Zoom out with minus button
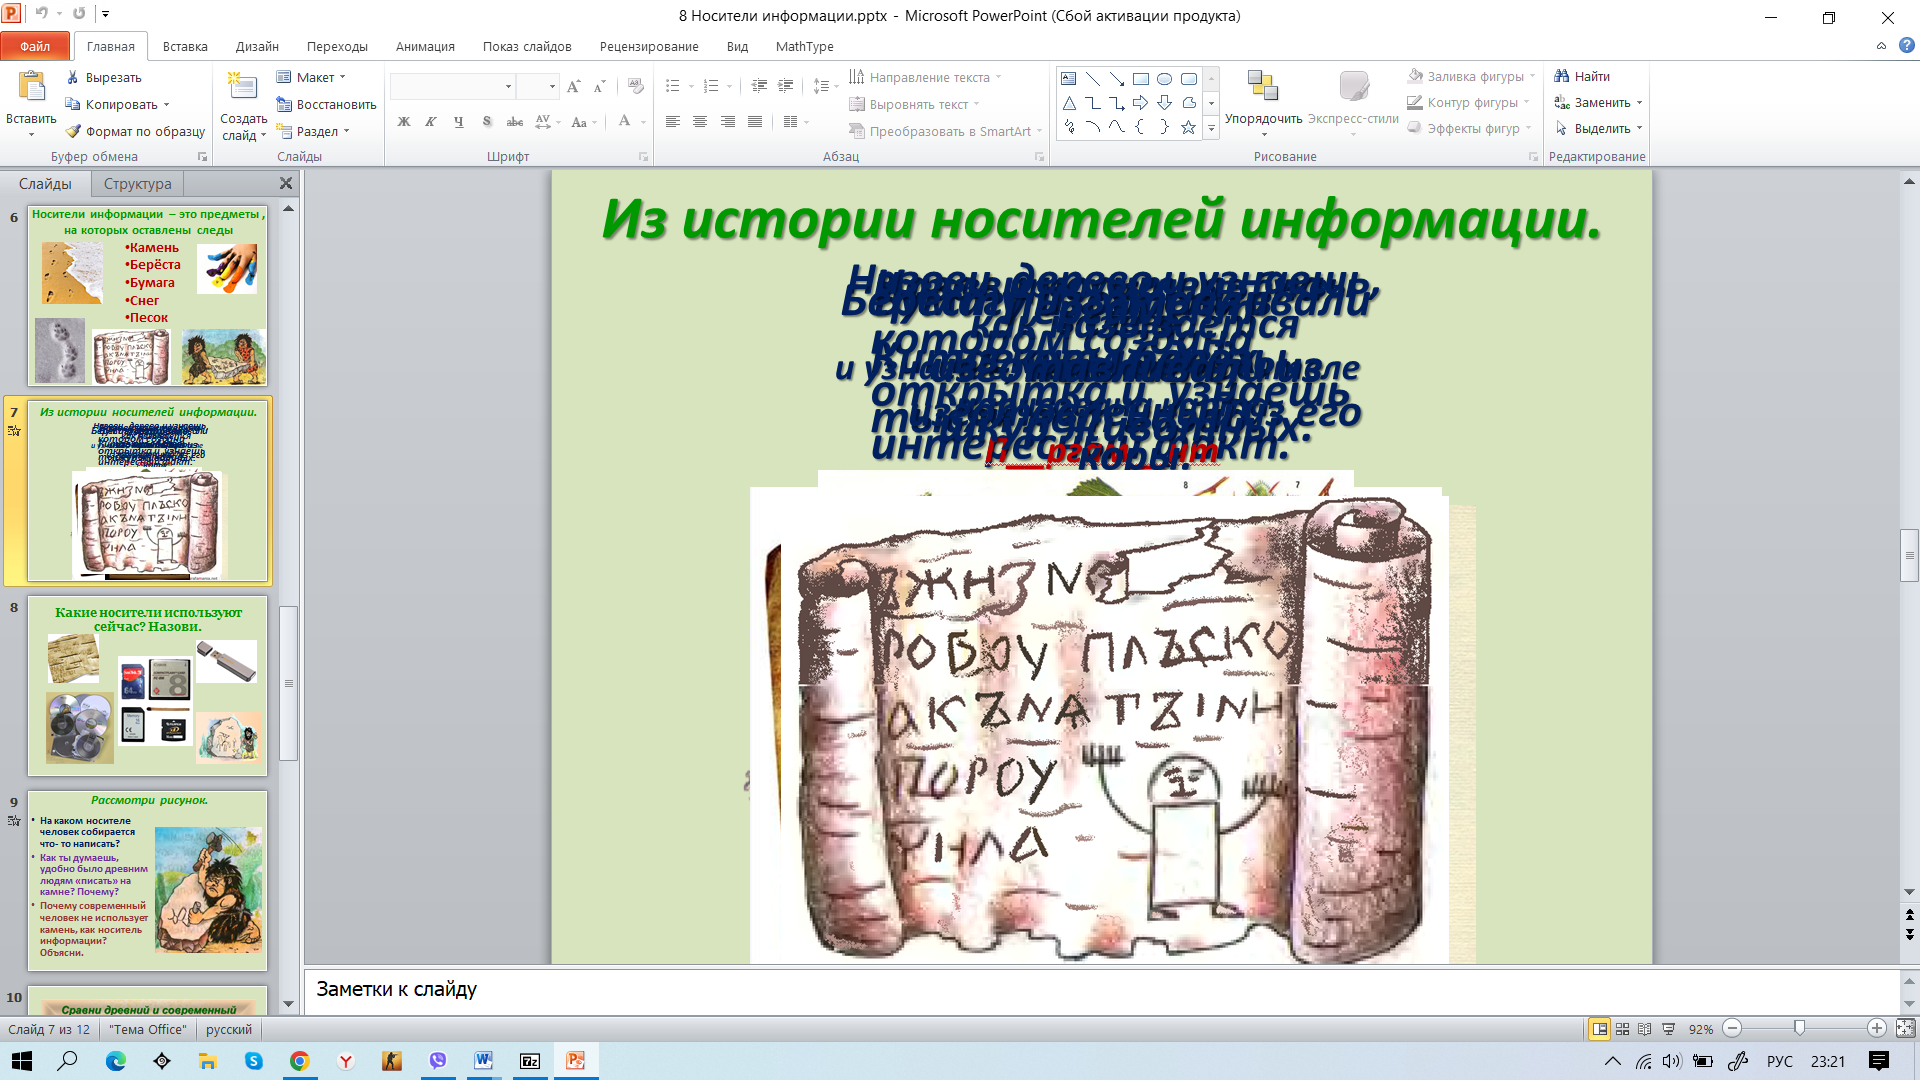The width and height of the screenshot is (1920, 1080). (1733, 1029)
